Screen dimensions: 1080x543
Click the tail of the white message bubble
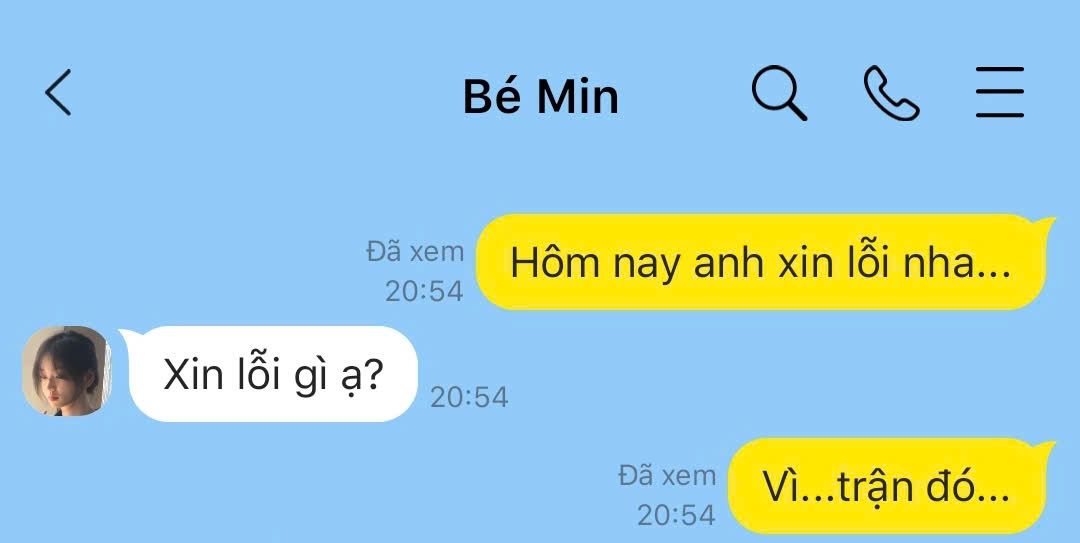coord(128,338)
